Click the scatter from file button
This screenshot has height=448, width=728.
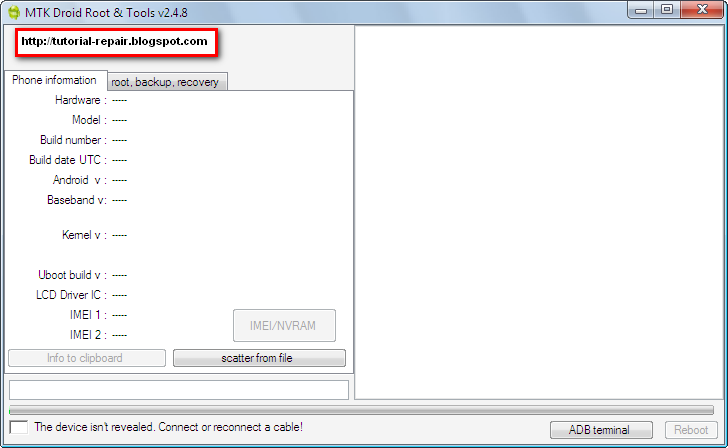coord(259,358)
